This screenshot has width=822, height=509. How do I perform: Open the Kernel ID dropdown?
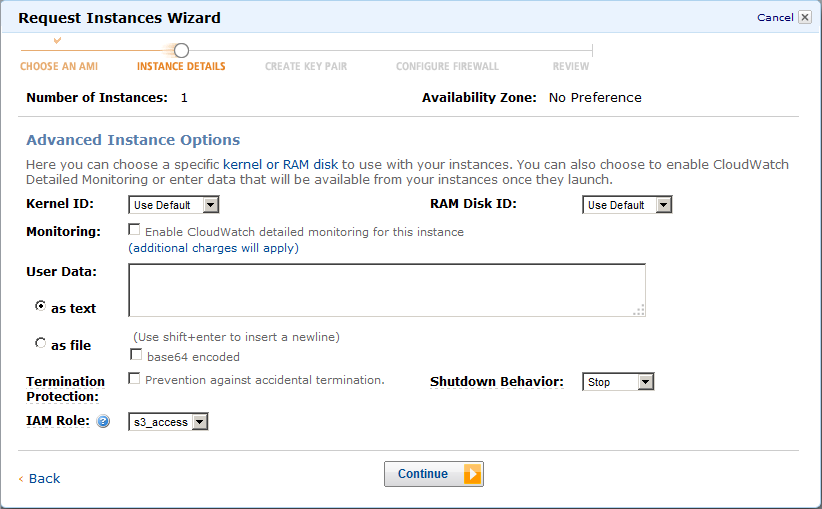(x=174, y=205)
